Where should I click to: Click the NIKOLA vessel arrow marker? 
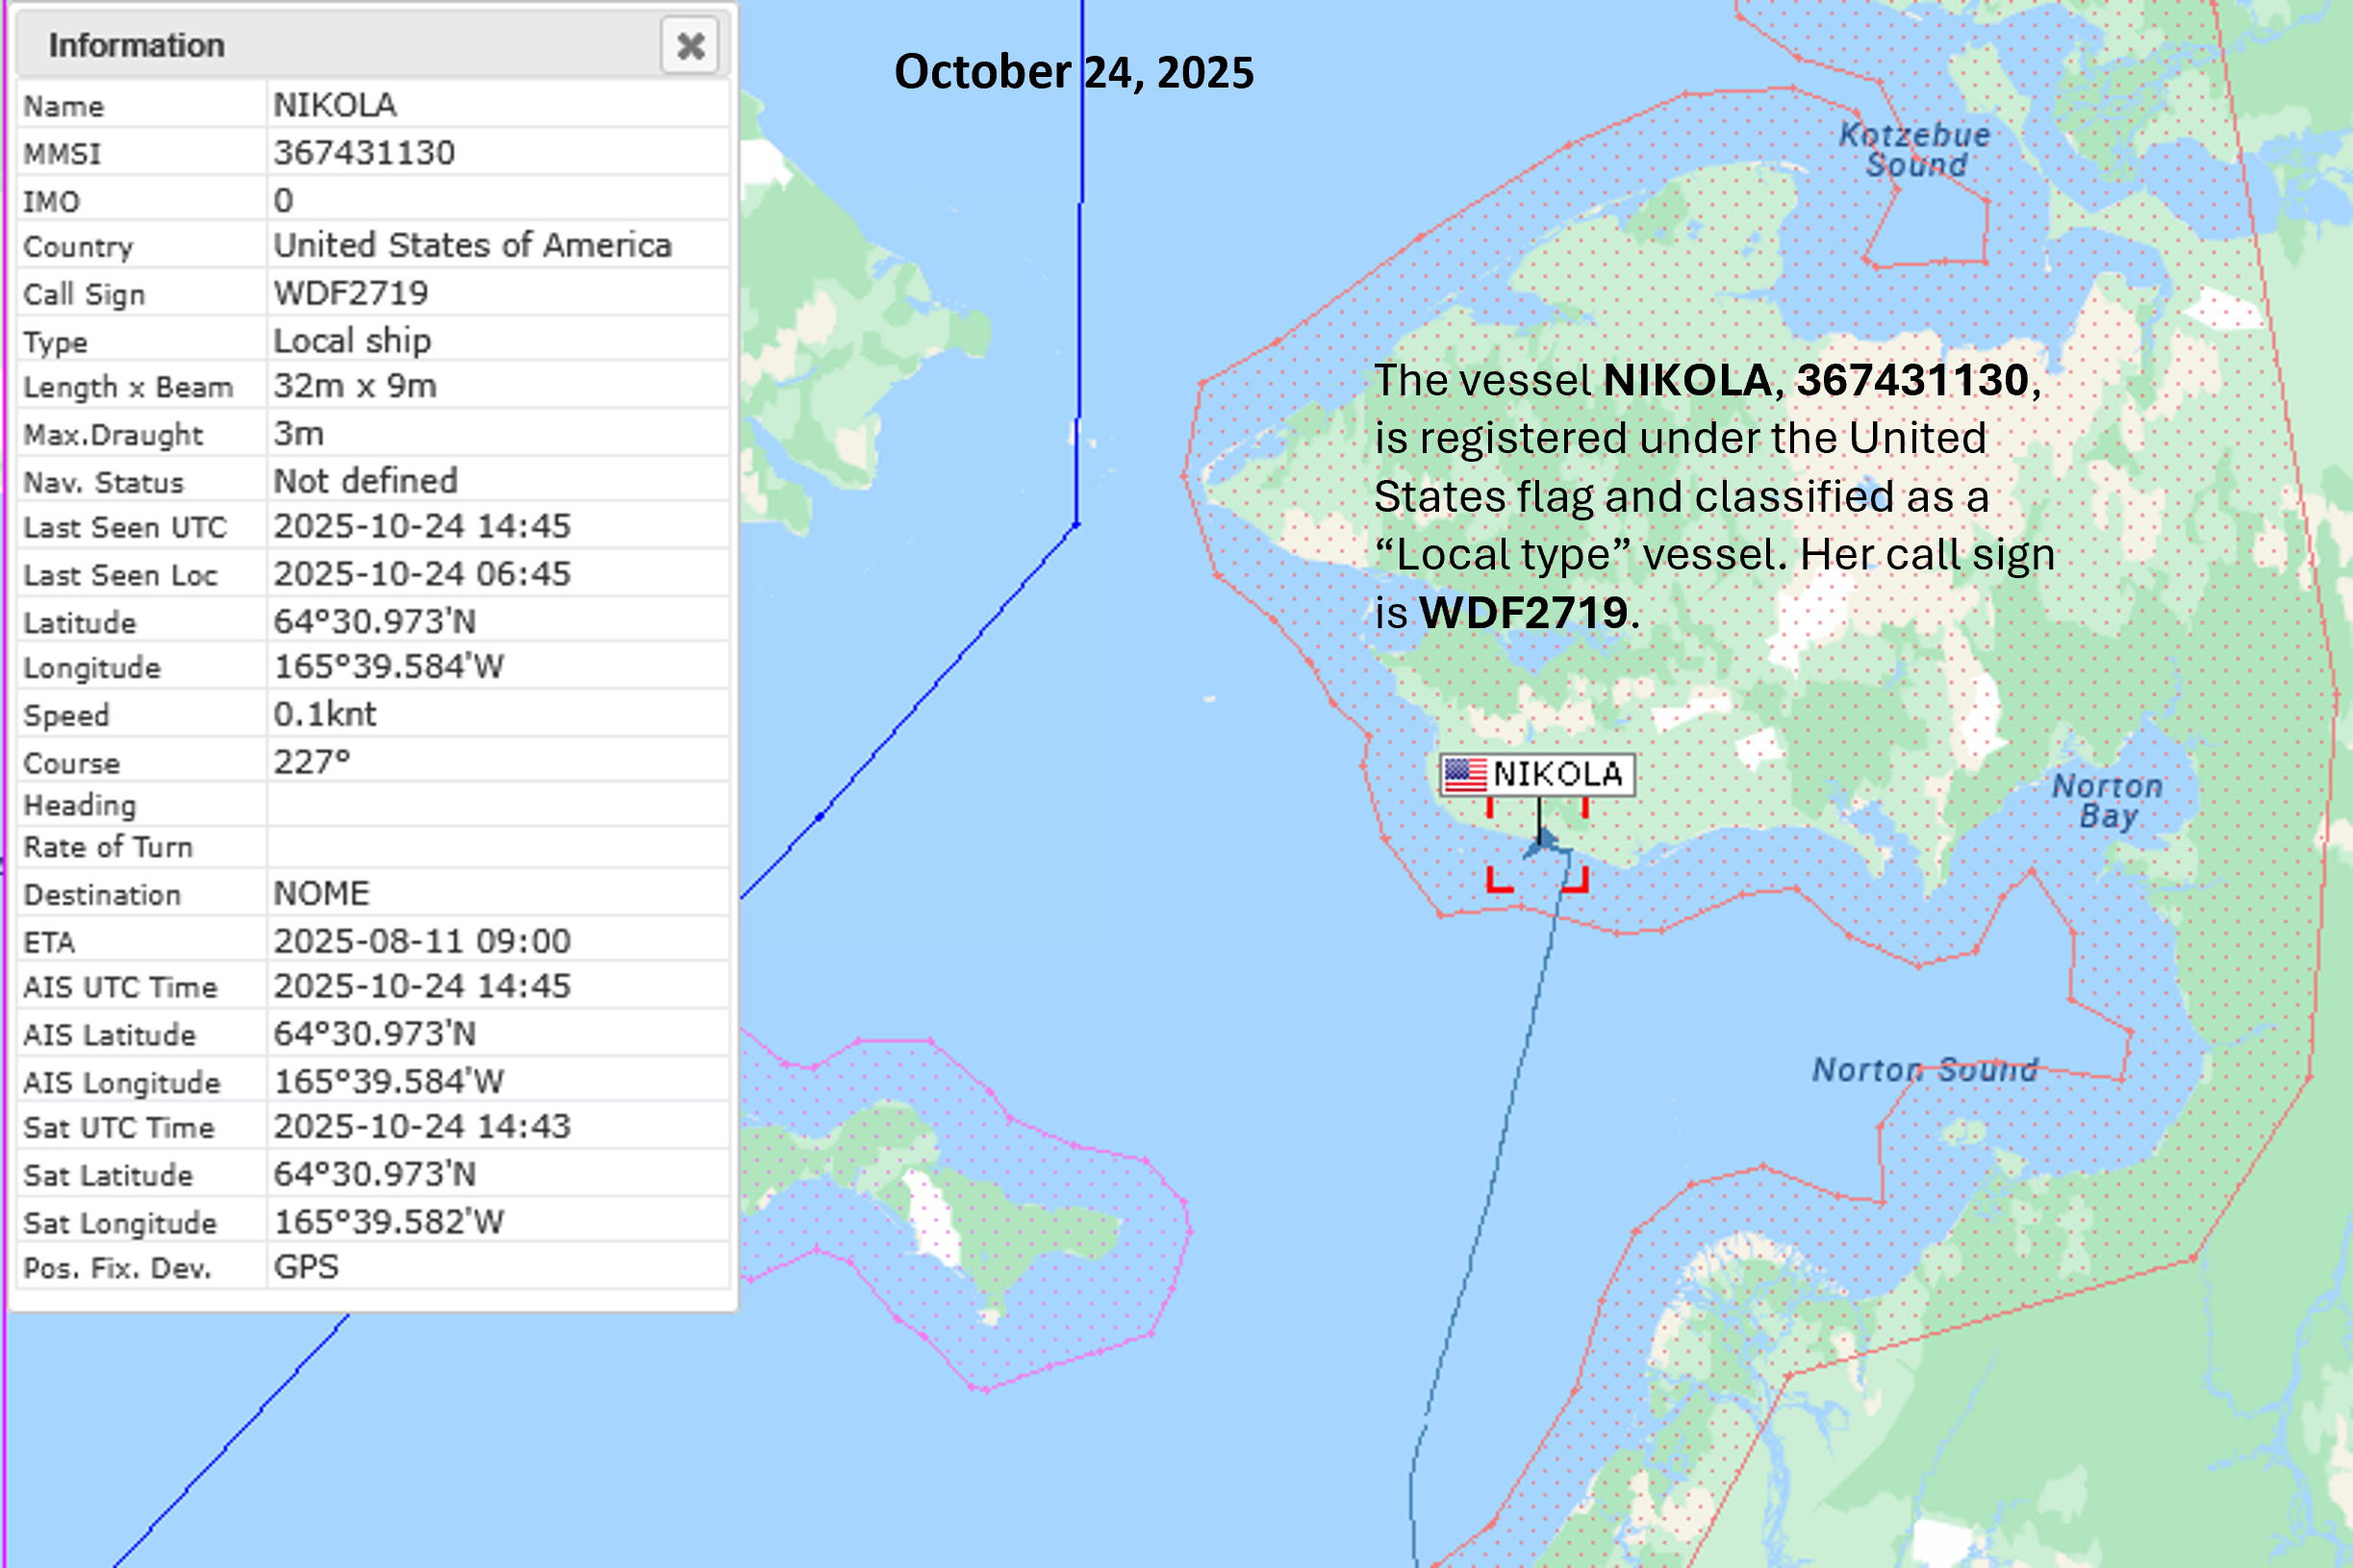pyautogui.click(x=1543, y=842)
